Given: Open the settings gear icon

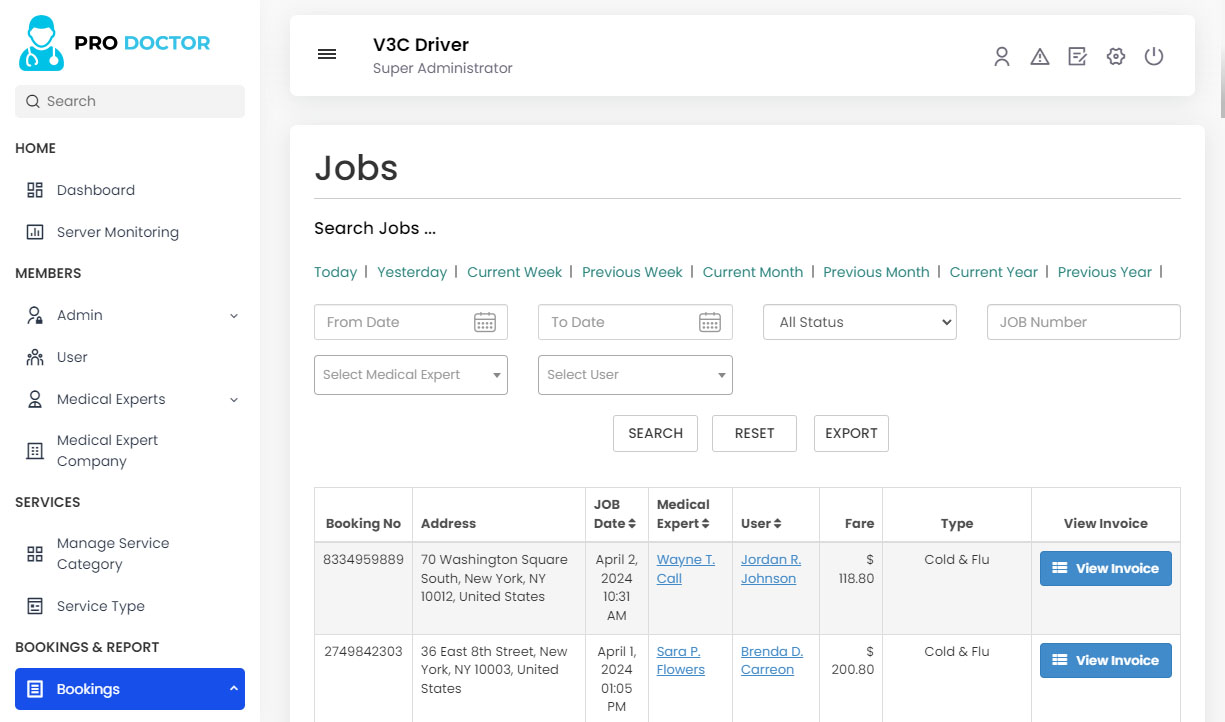Looking at the screenshot, I should (x=1115, y=56).
